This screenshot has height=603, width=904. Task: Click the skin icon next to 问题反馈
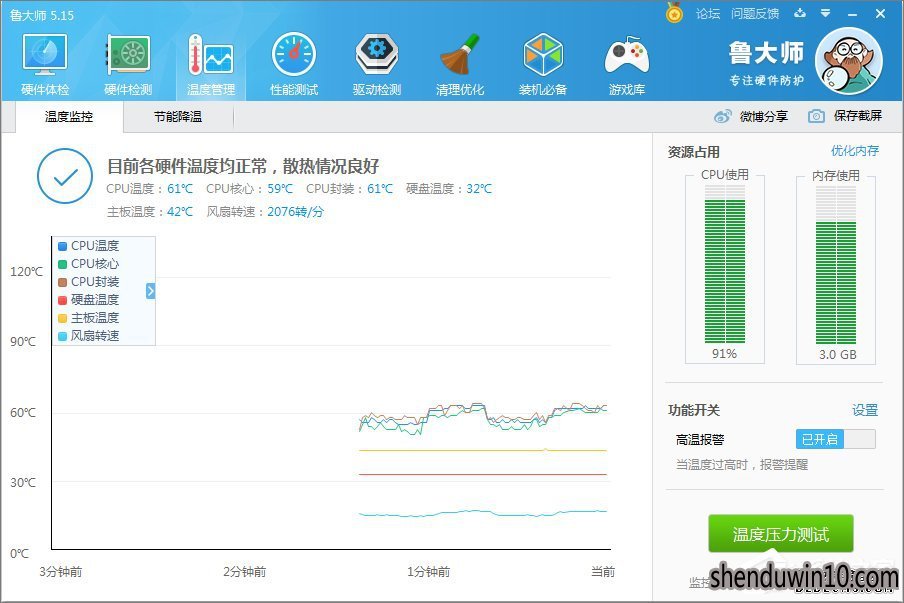[x=800, y=13]
